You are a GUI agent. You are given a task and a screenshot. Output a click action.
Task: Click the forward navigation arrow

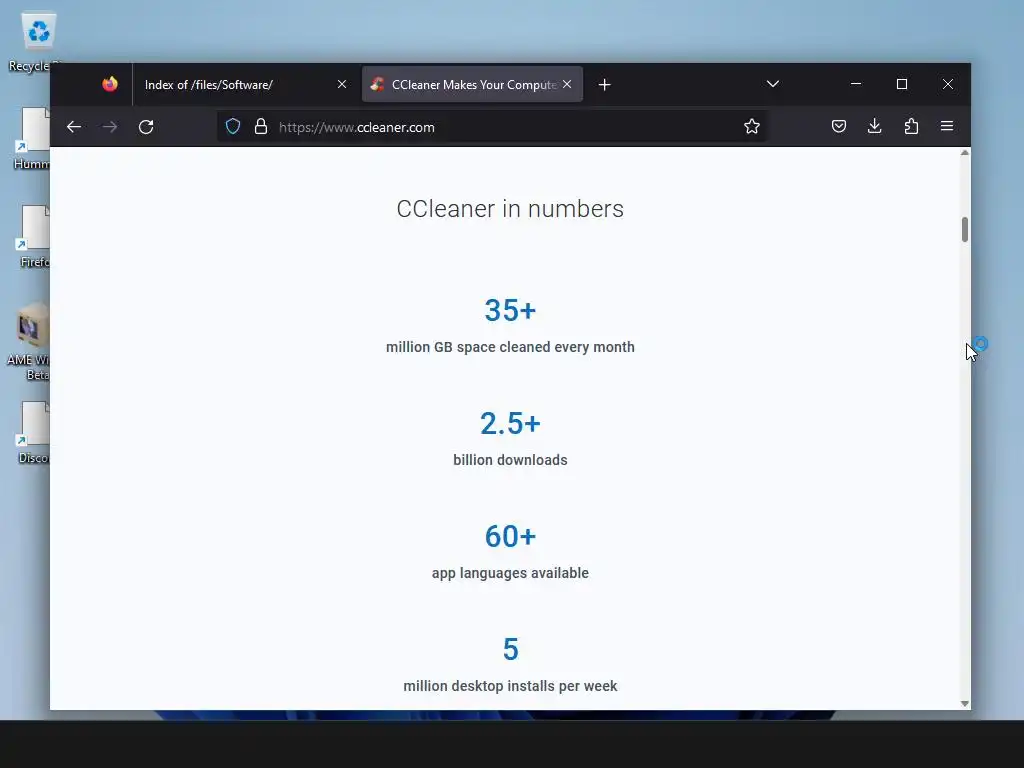110,127
